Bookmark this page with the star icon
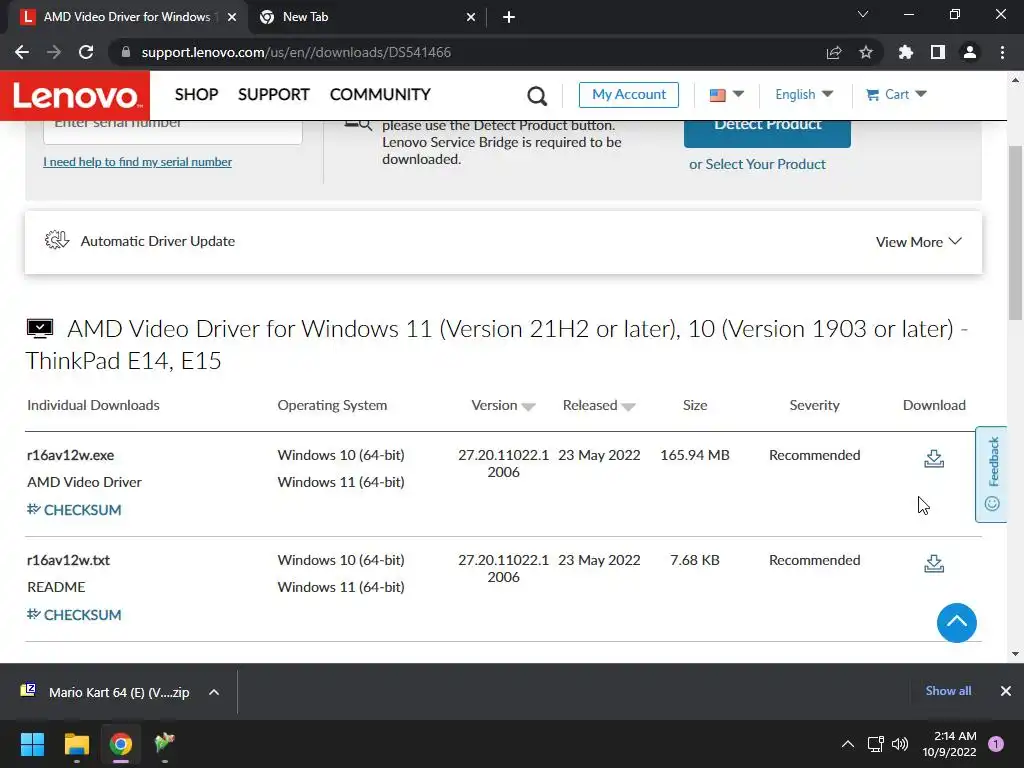This screenshot has width=1024, height=768. [x=866, y=52]
